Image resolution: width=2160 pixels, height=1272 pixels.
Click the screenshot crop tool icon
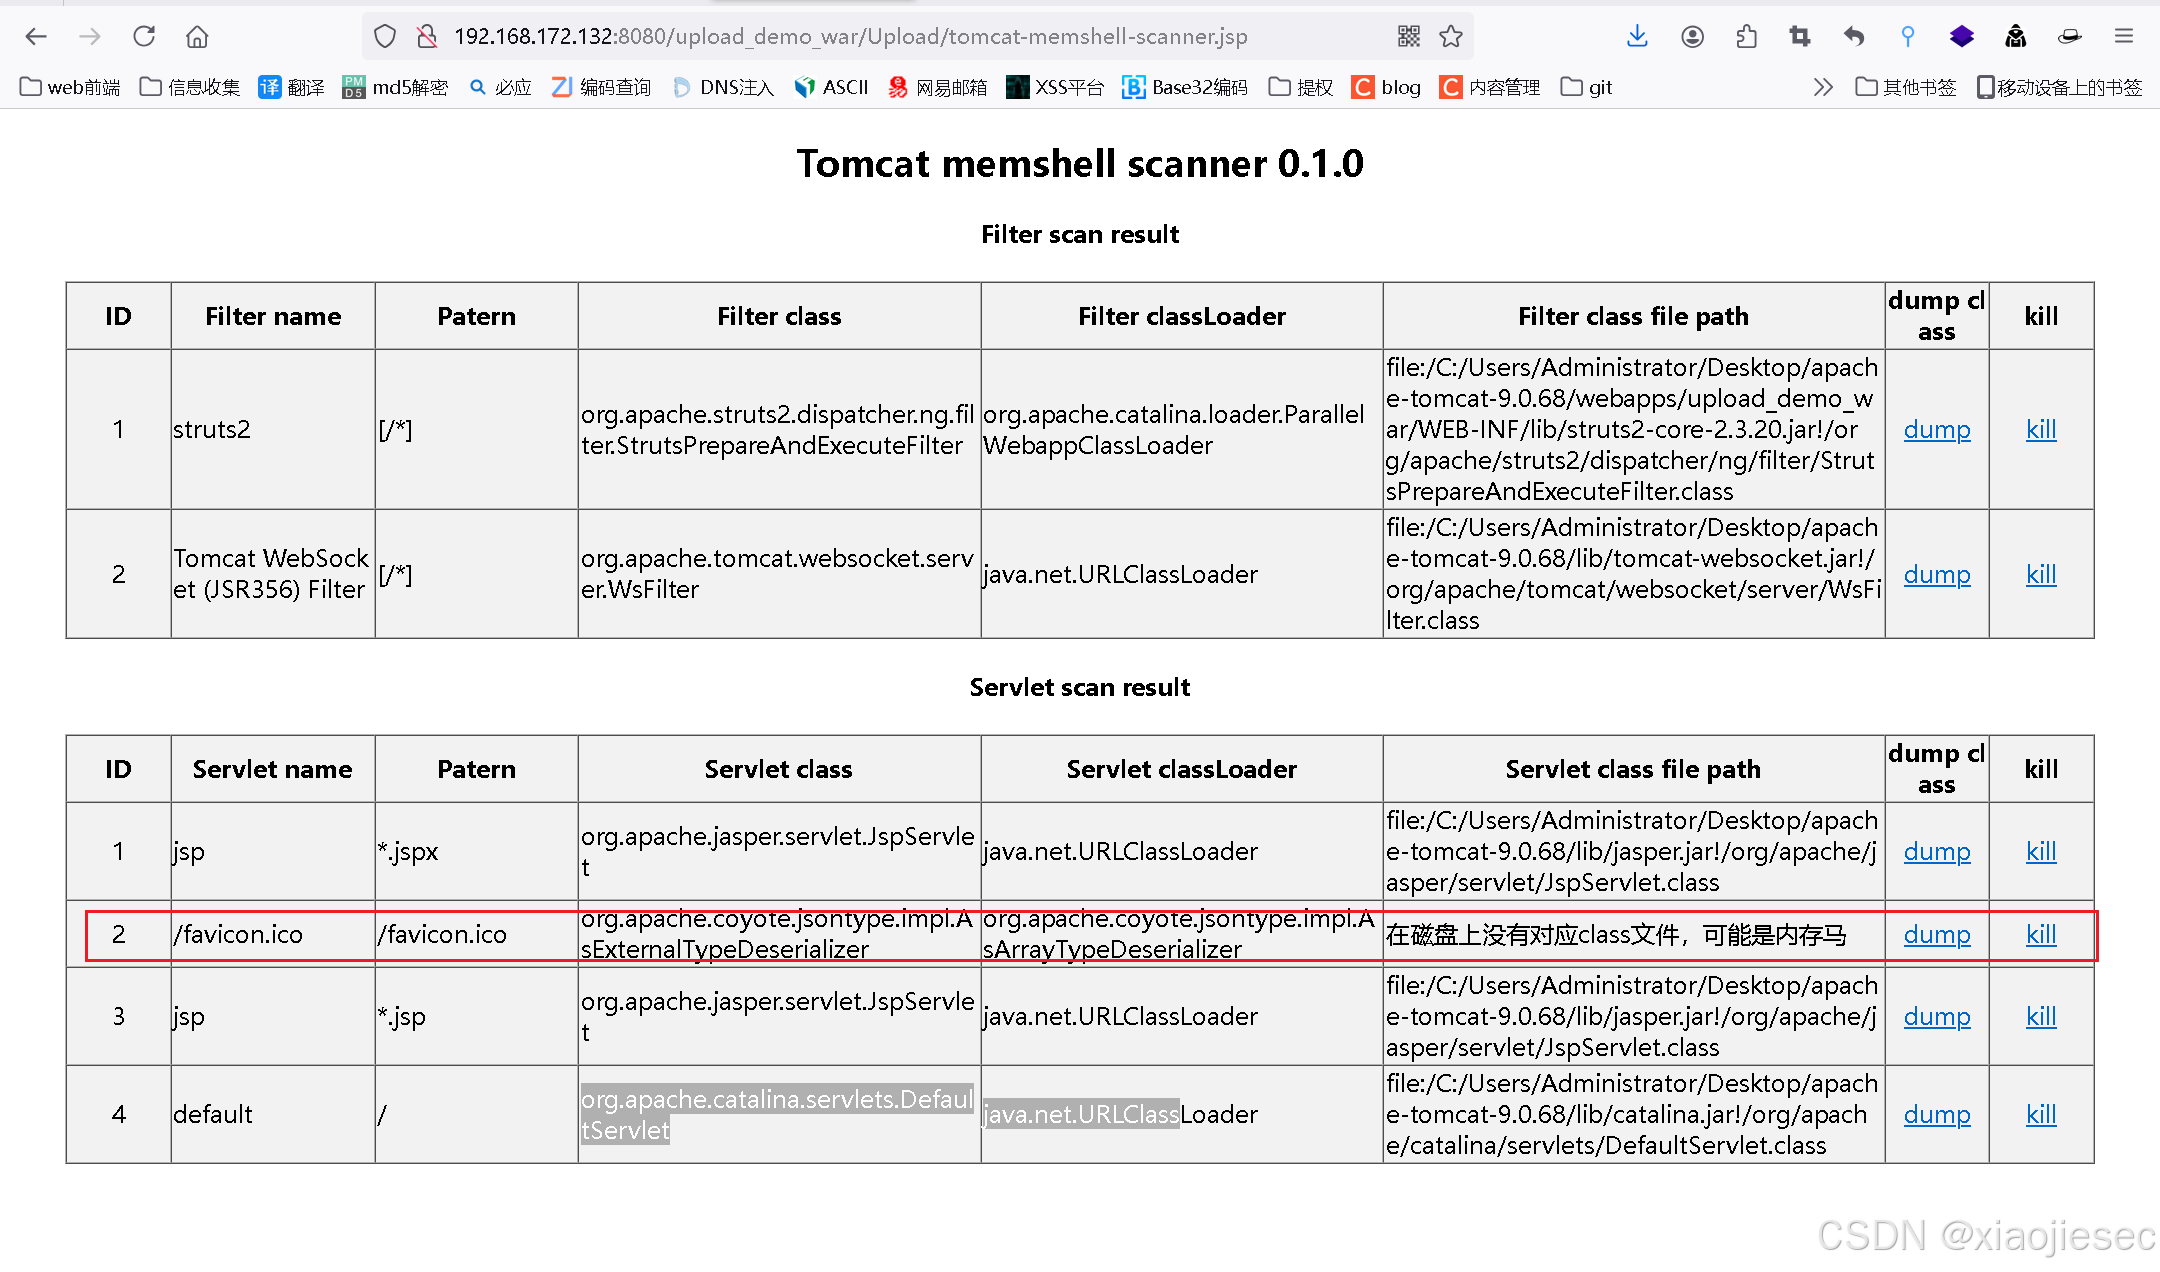click(x=1800, y=37)
